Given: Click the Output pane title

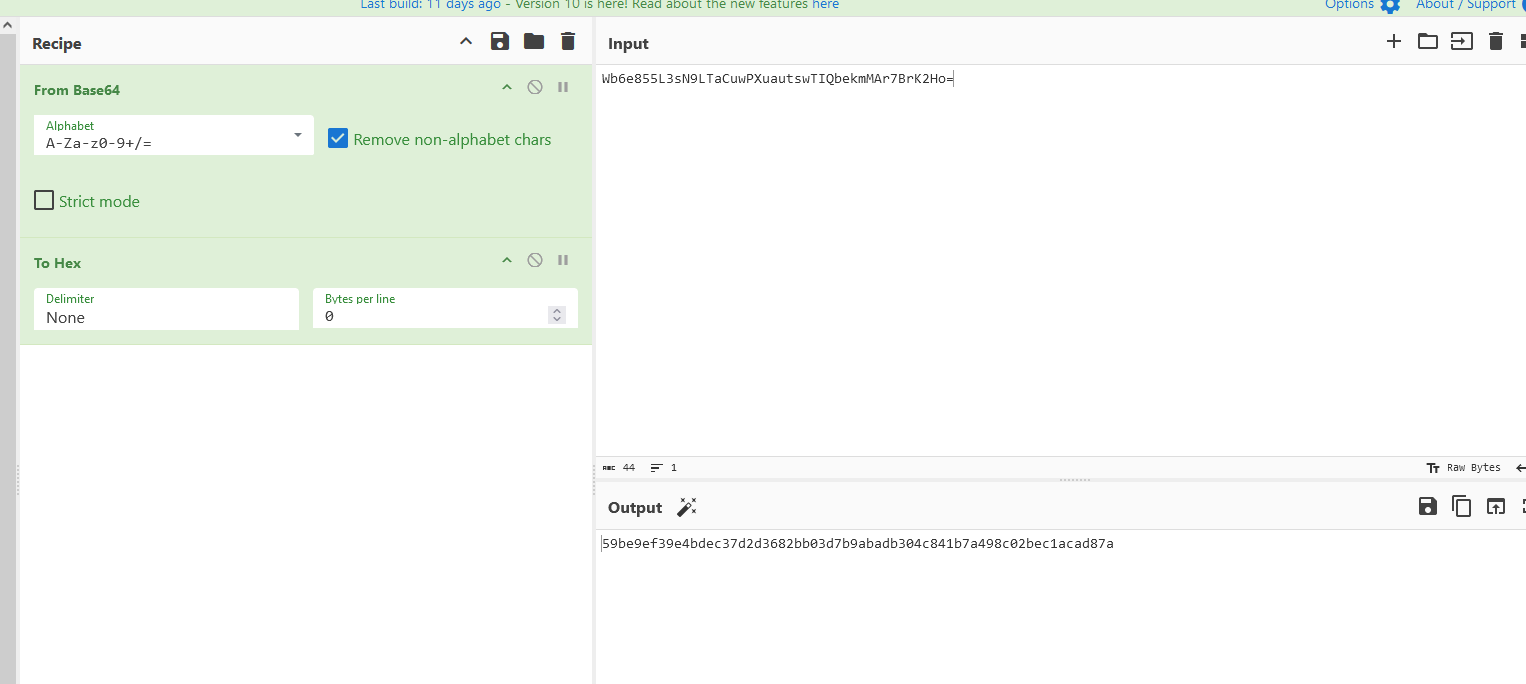Looking at the screenshot, I should click(635, 507).
